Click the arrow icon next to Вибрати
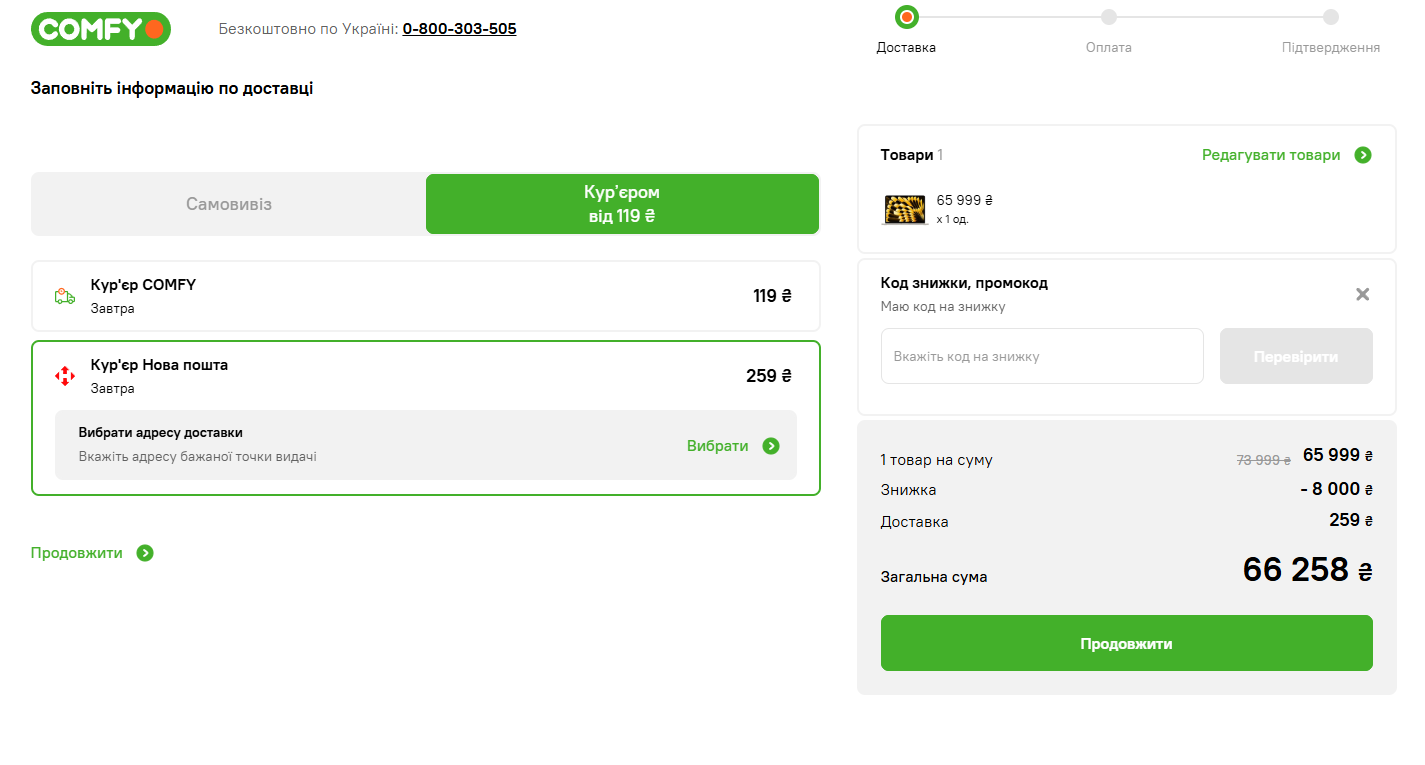 tap(771, 446)
